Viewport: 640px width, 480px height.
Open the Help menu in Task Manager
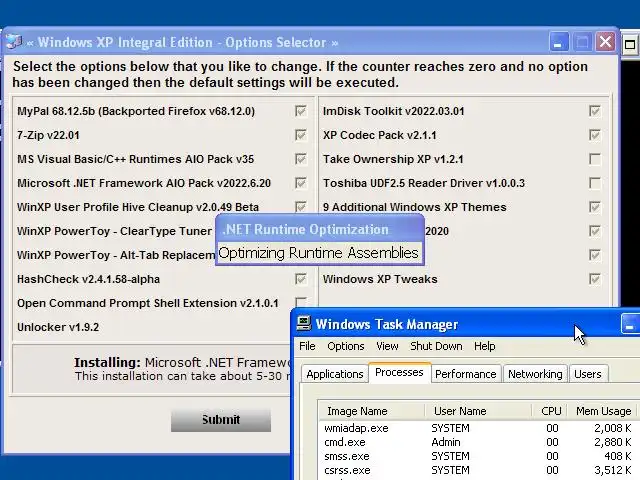click(x=484, y=346)
